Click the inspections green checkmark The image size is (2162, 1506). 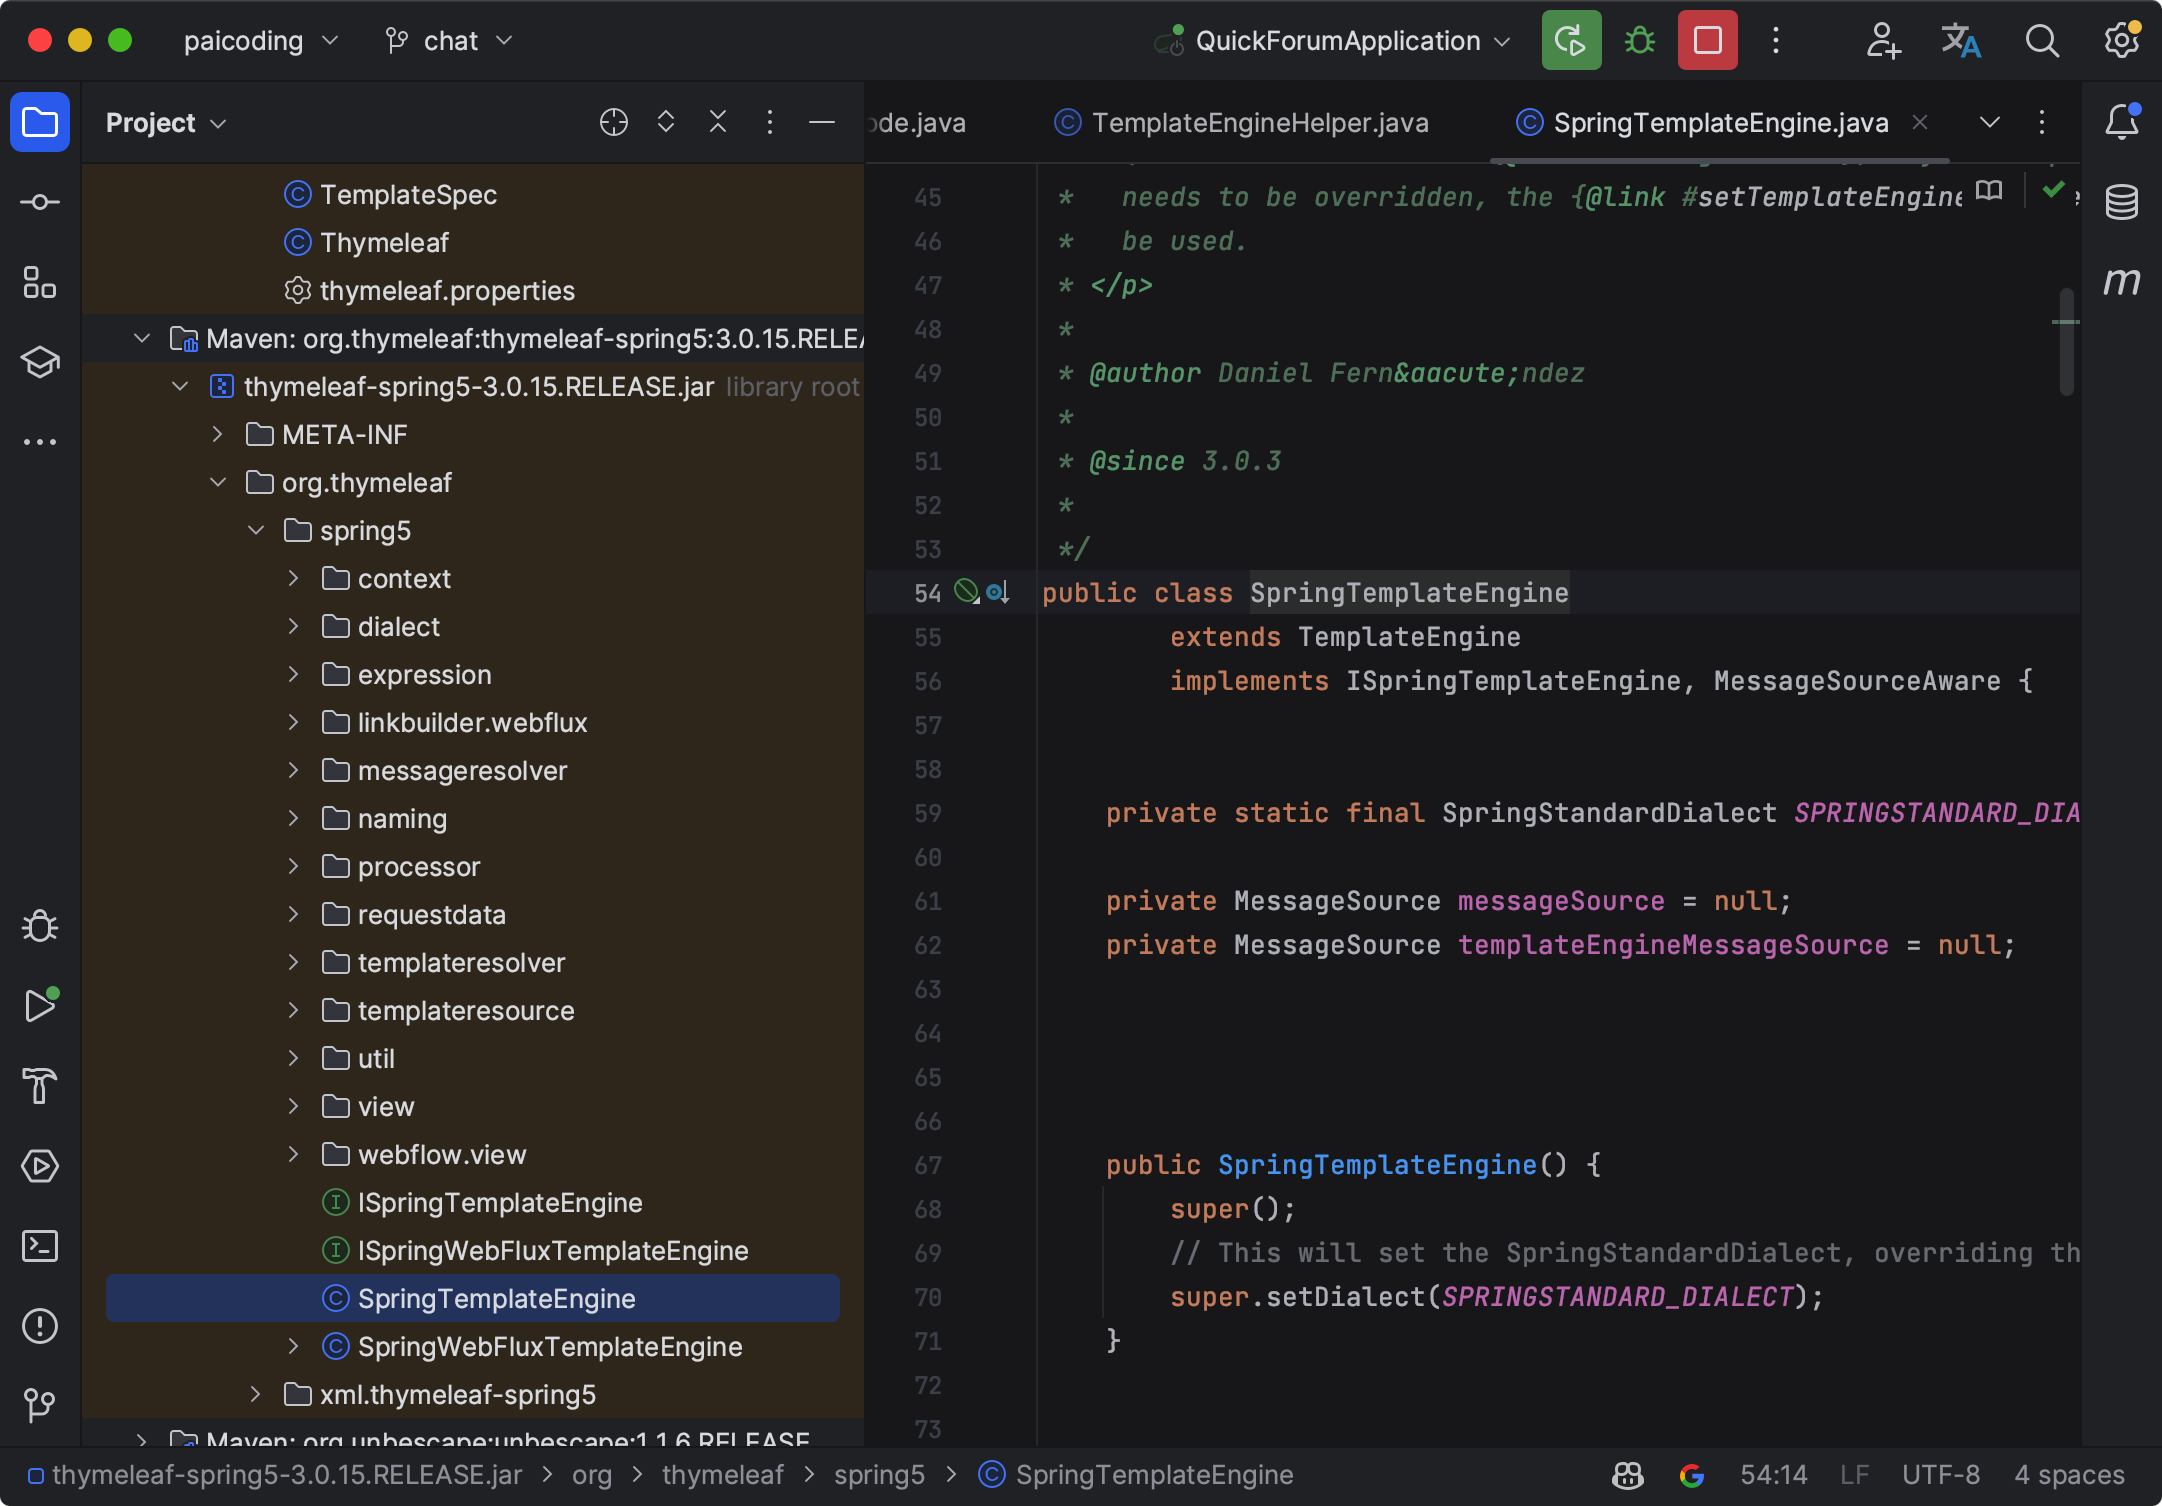click(x=2053, y=189)
